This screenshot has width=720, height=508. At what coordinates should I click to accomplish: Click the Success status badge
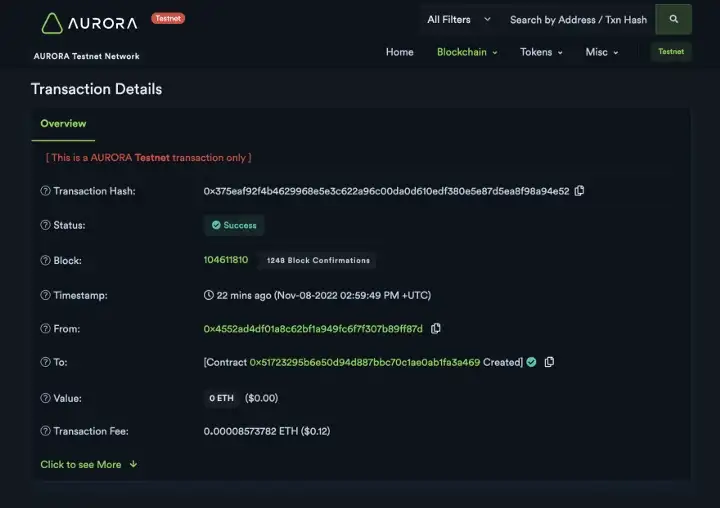[234, 225]
